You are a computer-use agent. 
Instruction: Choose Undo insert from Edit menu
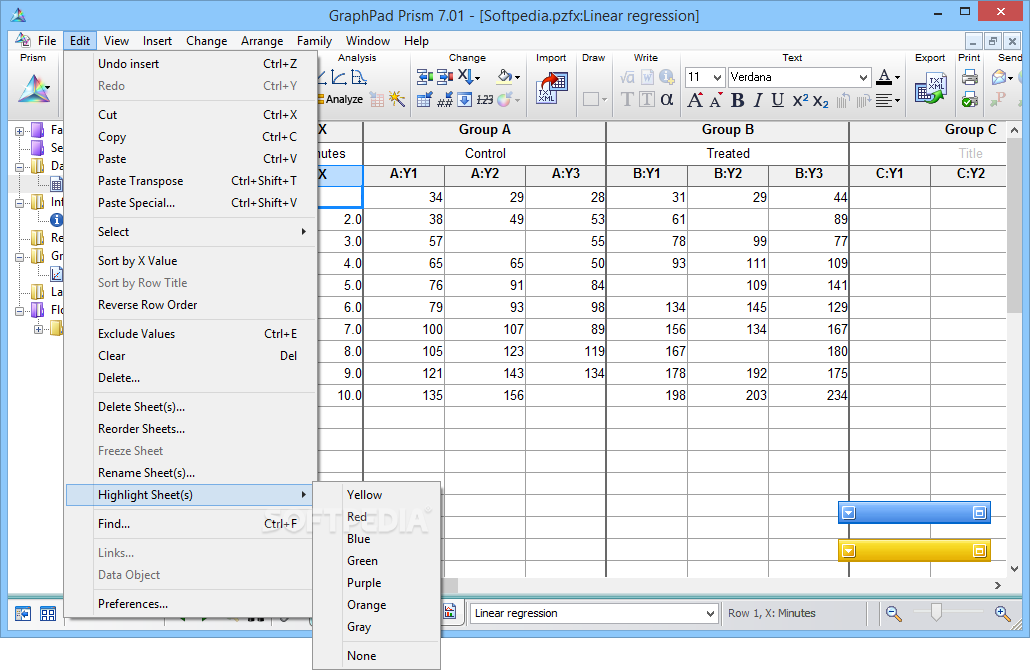(191, 64)
